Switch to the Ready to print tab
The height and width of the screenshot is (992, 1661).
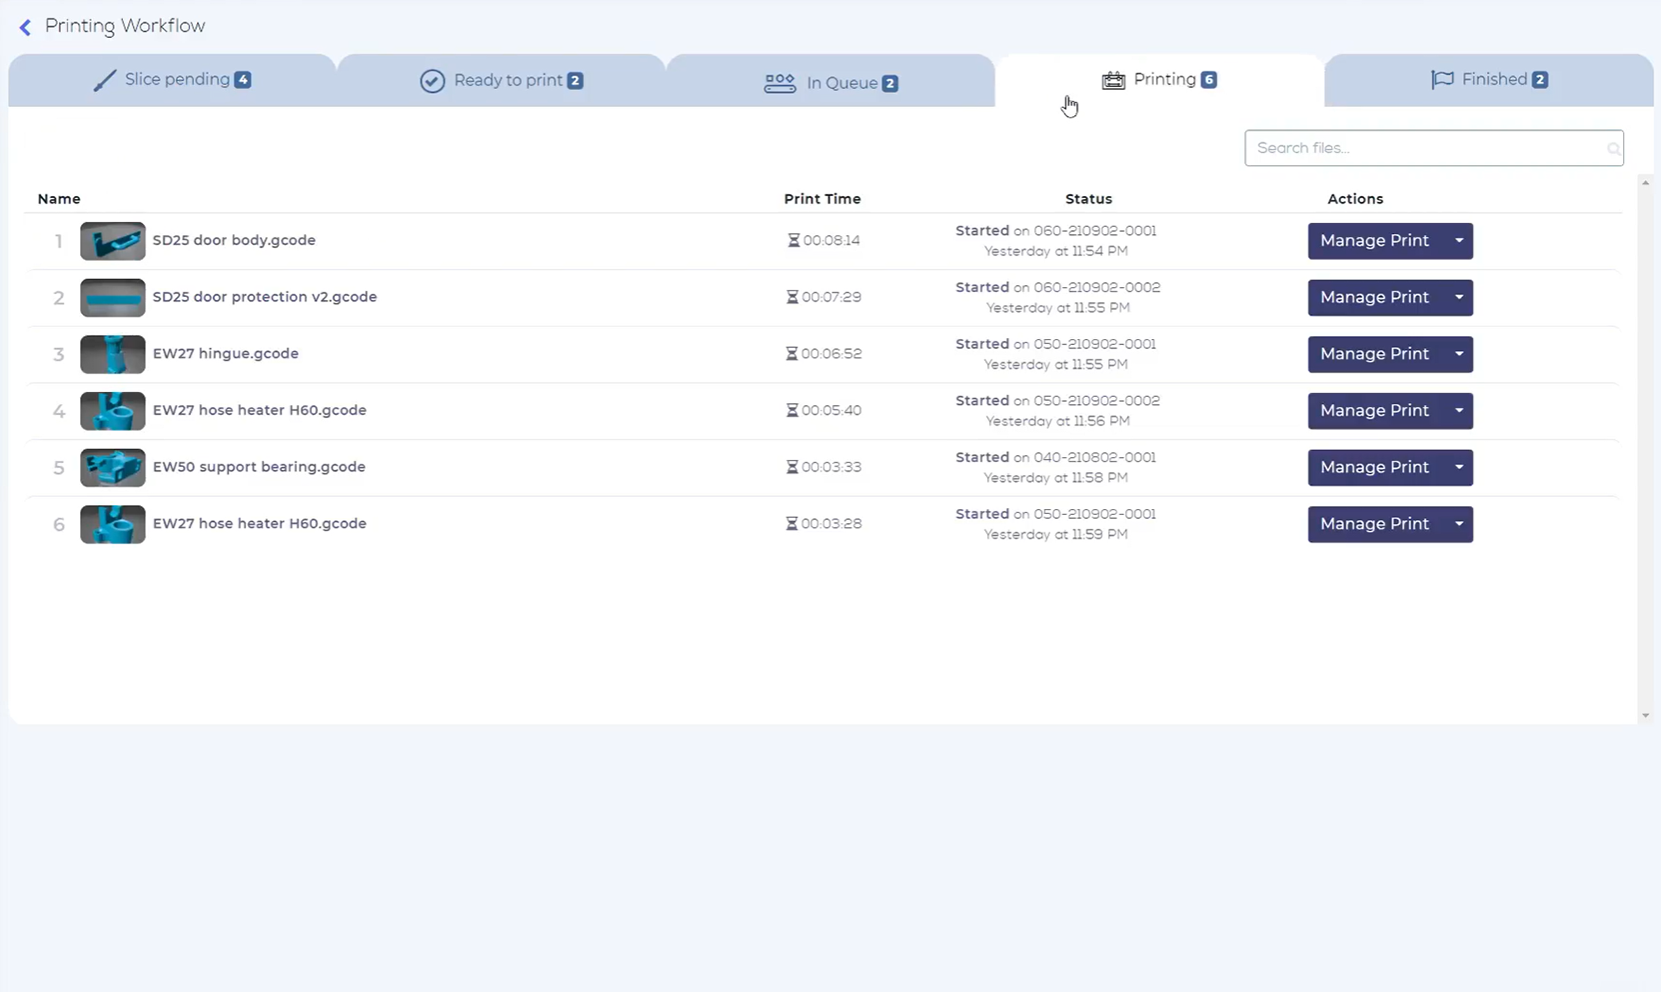pos(501,80)
